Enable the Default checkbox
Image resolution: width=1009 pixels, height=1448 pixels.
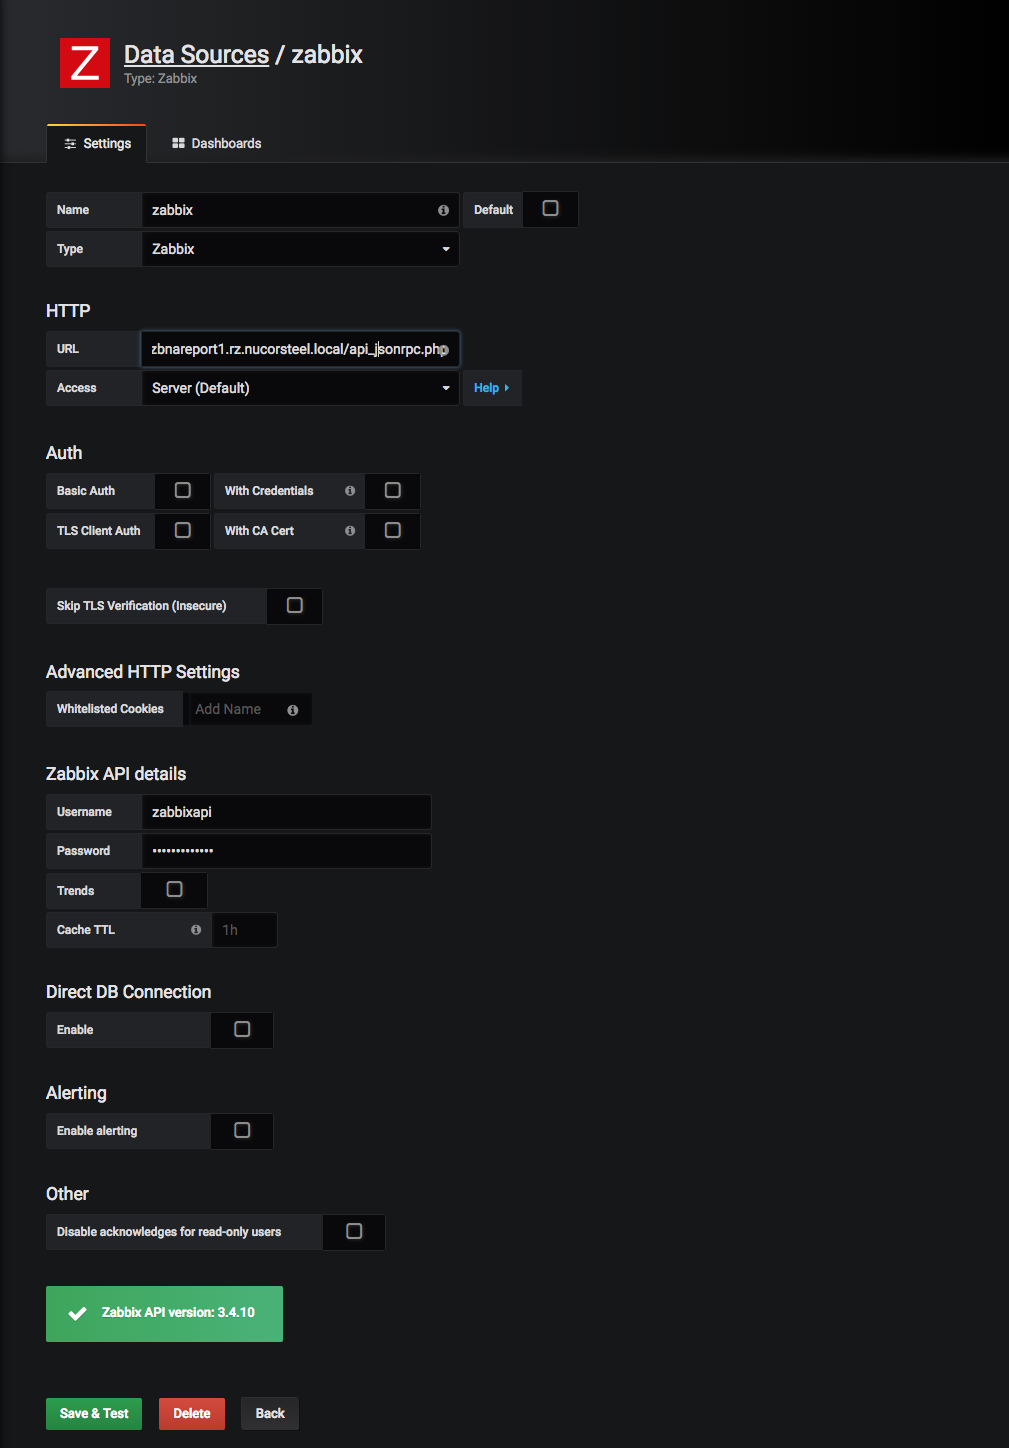coord(550,209)
